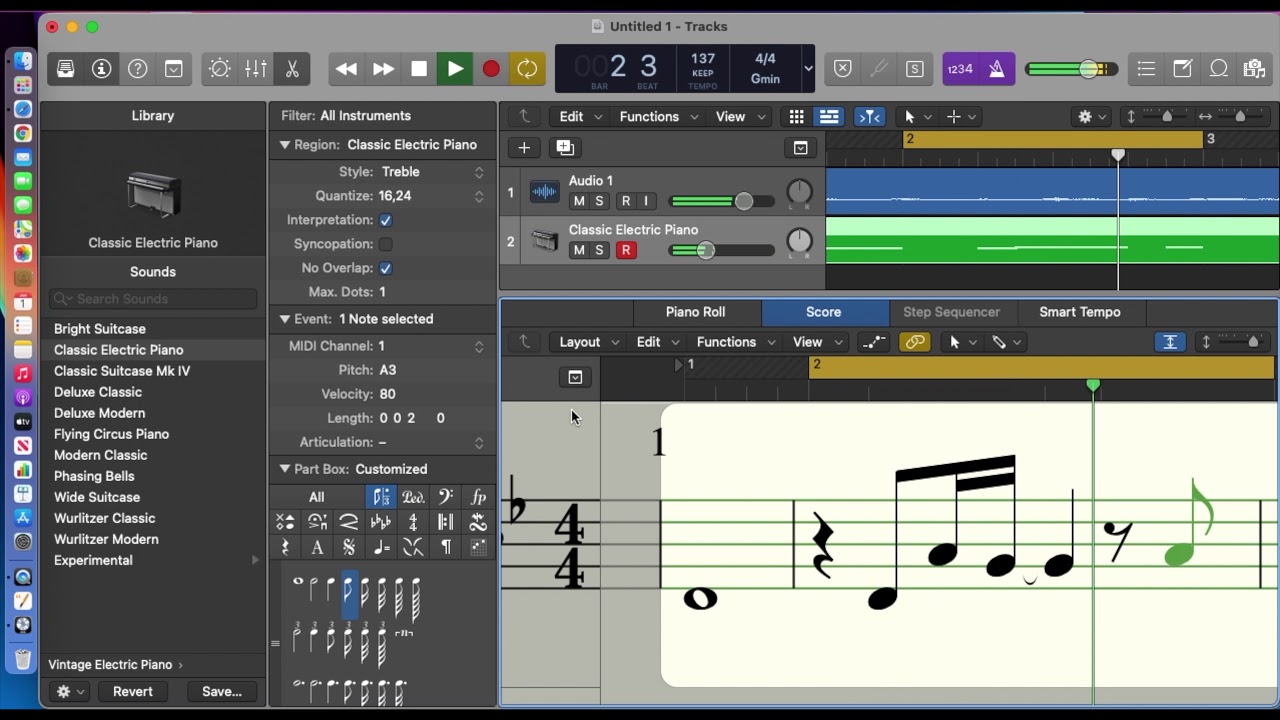Record-enable the Audio 1 track

coord(626,201)
